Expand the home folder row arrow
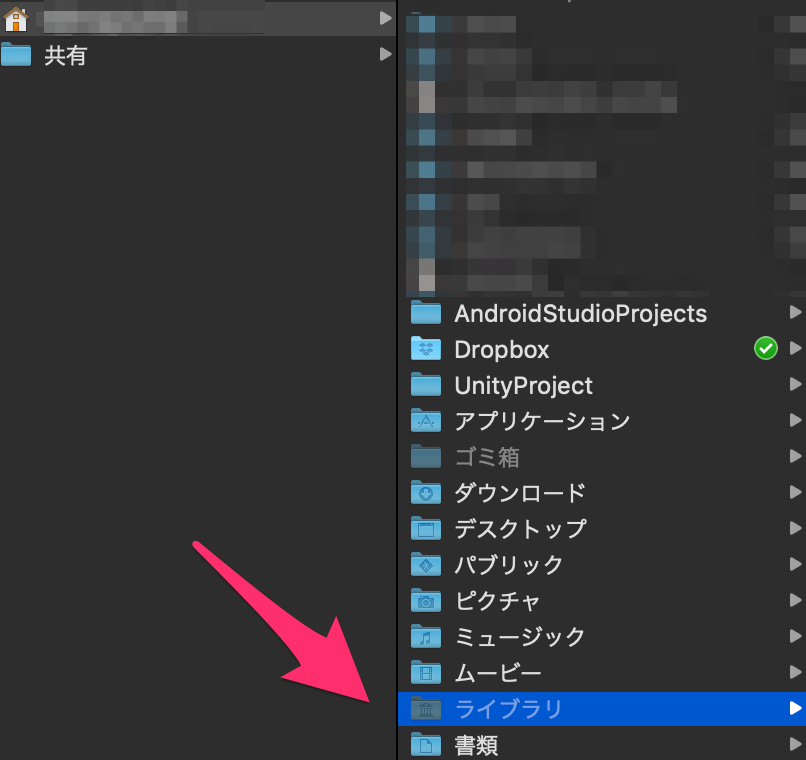Viewport: 806px width, 760px height. (385, 18)
